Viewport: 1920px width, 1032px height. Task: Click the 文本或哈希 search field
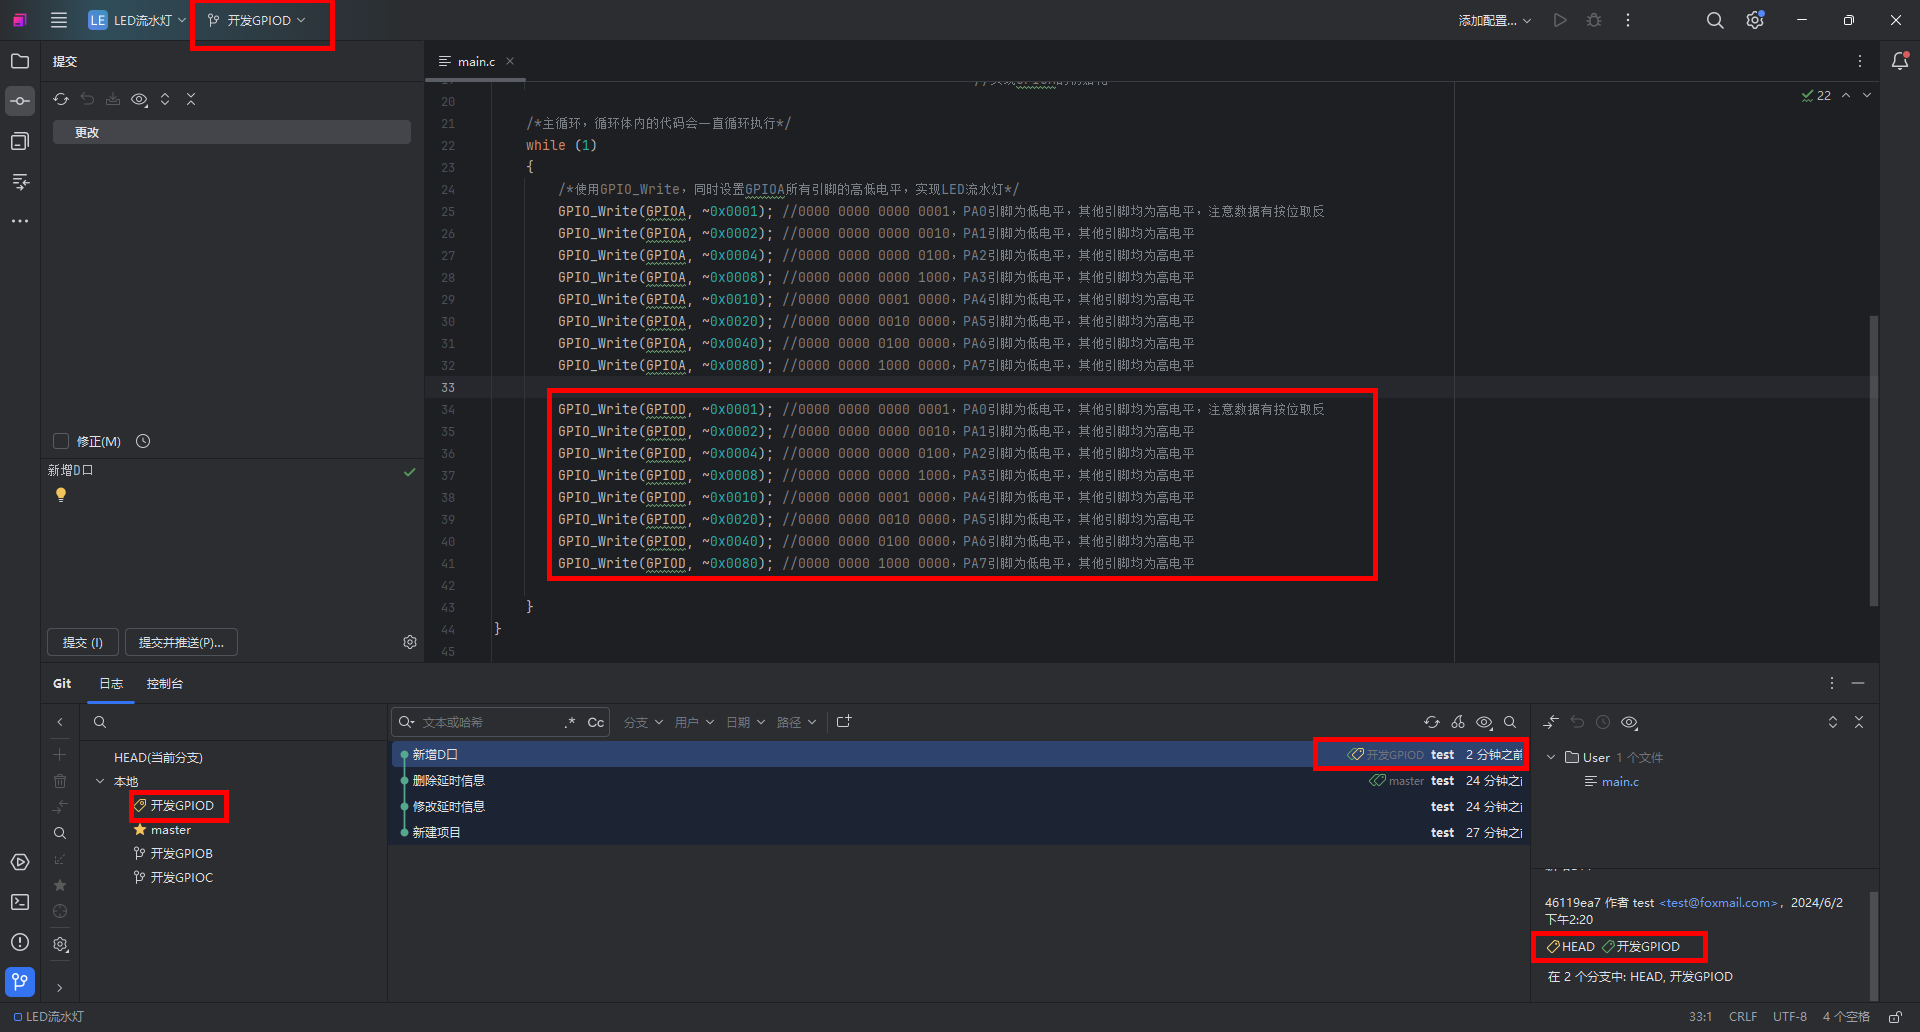tap(488, 722)
